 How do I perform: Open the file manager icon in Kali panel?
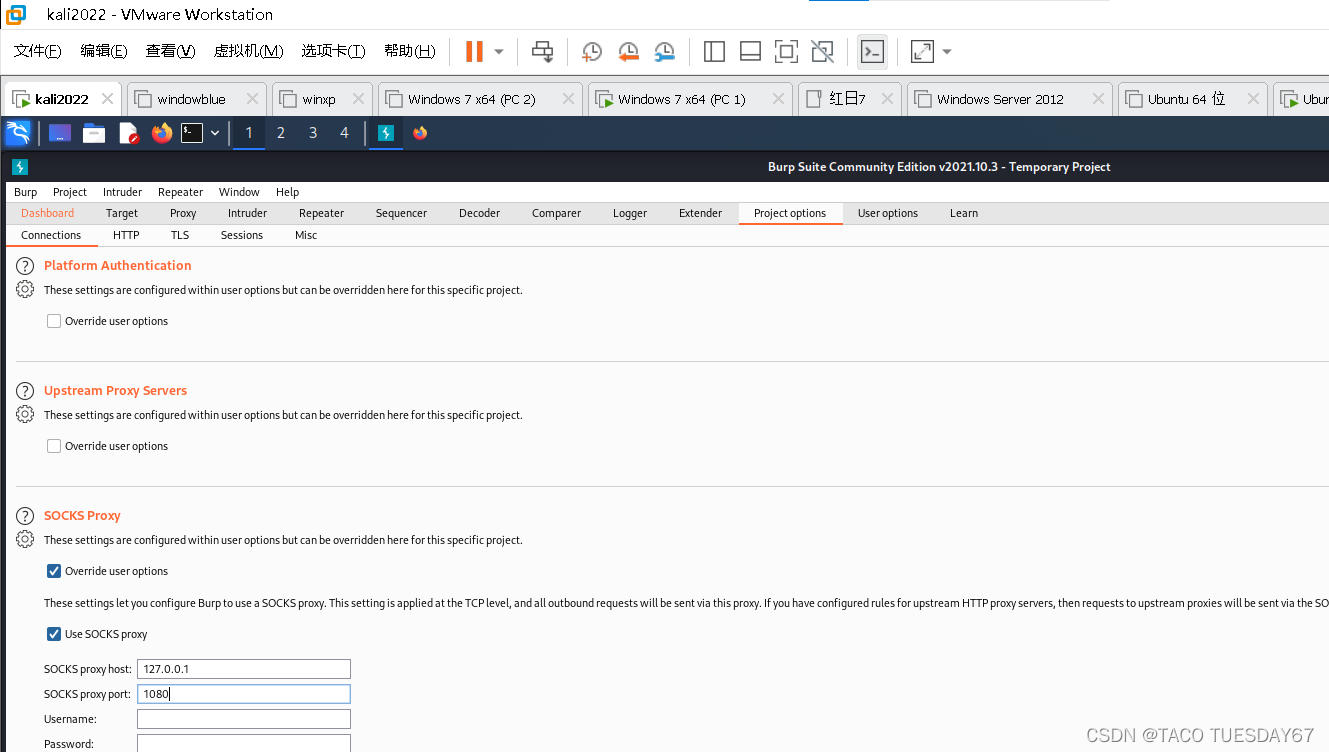click(94, 133)
